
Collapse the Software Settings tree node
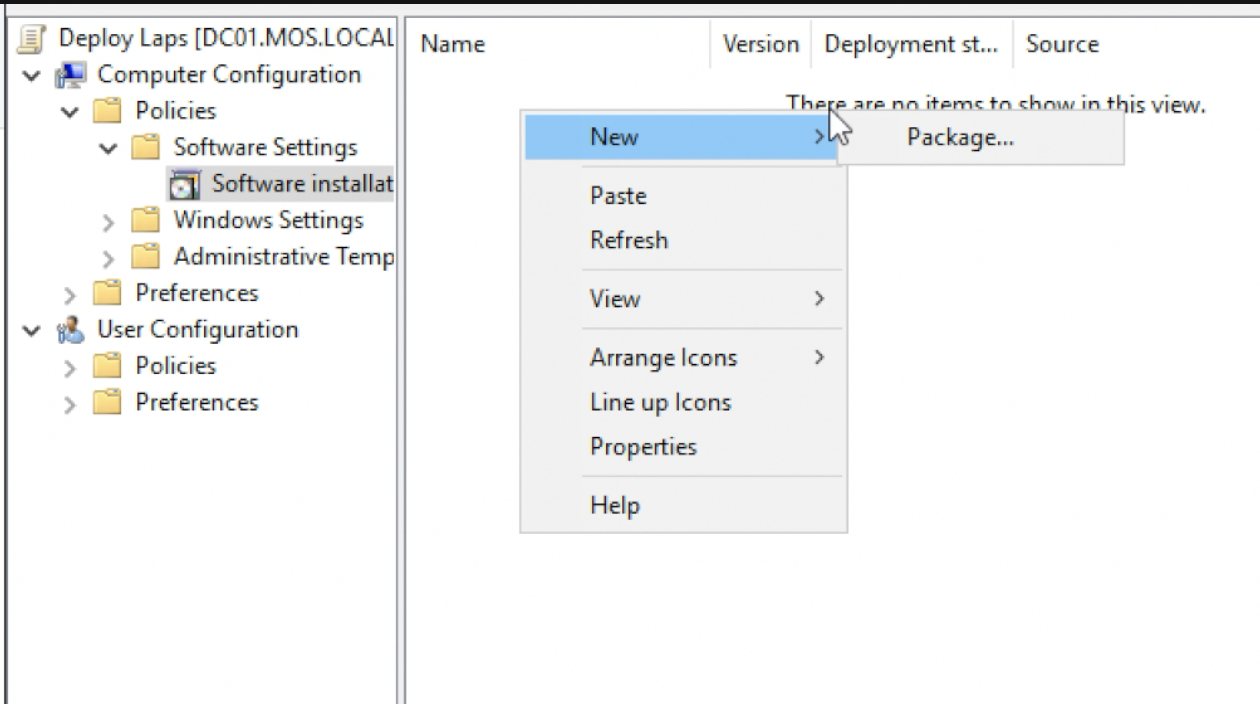tap(109, 149)
